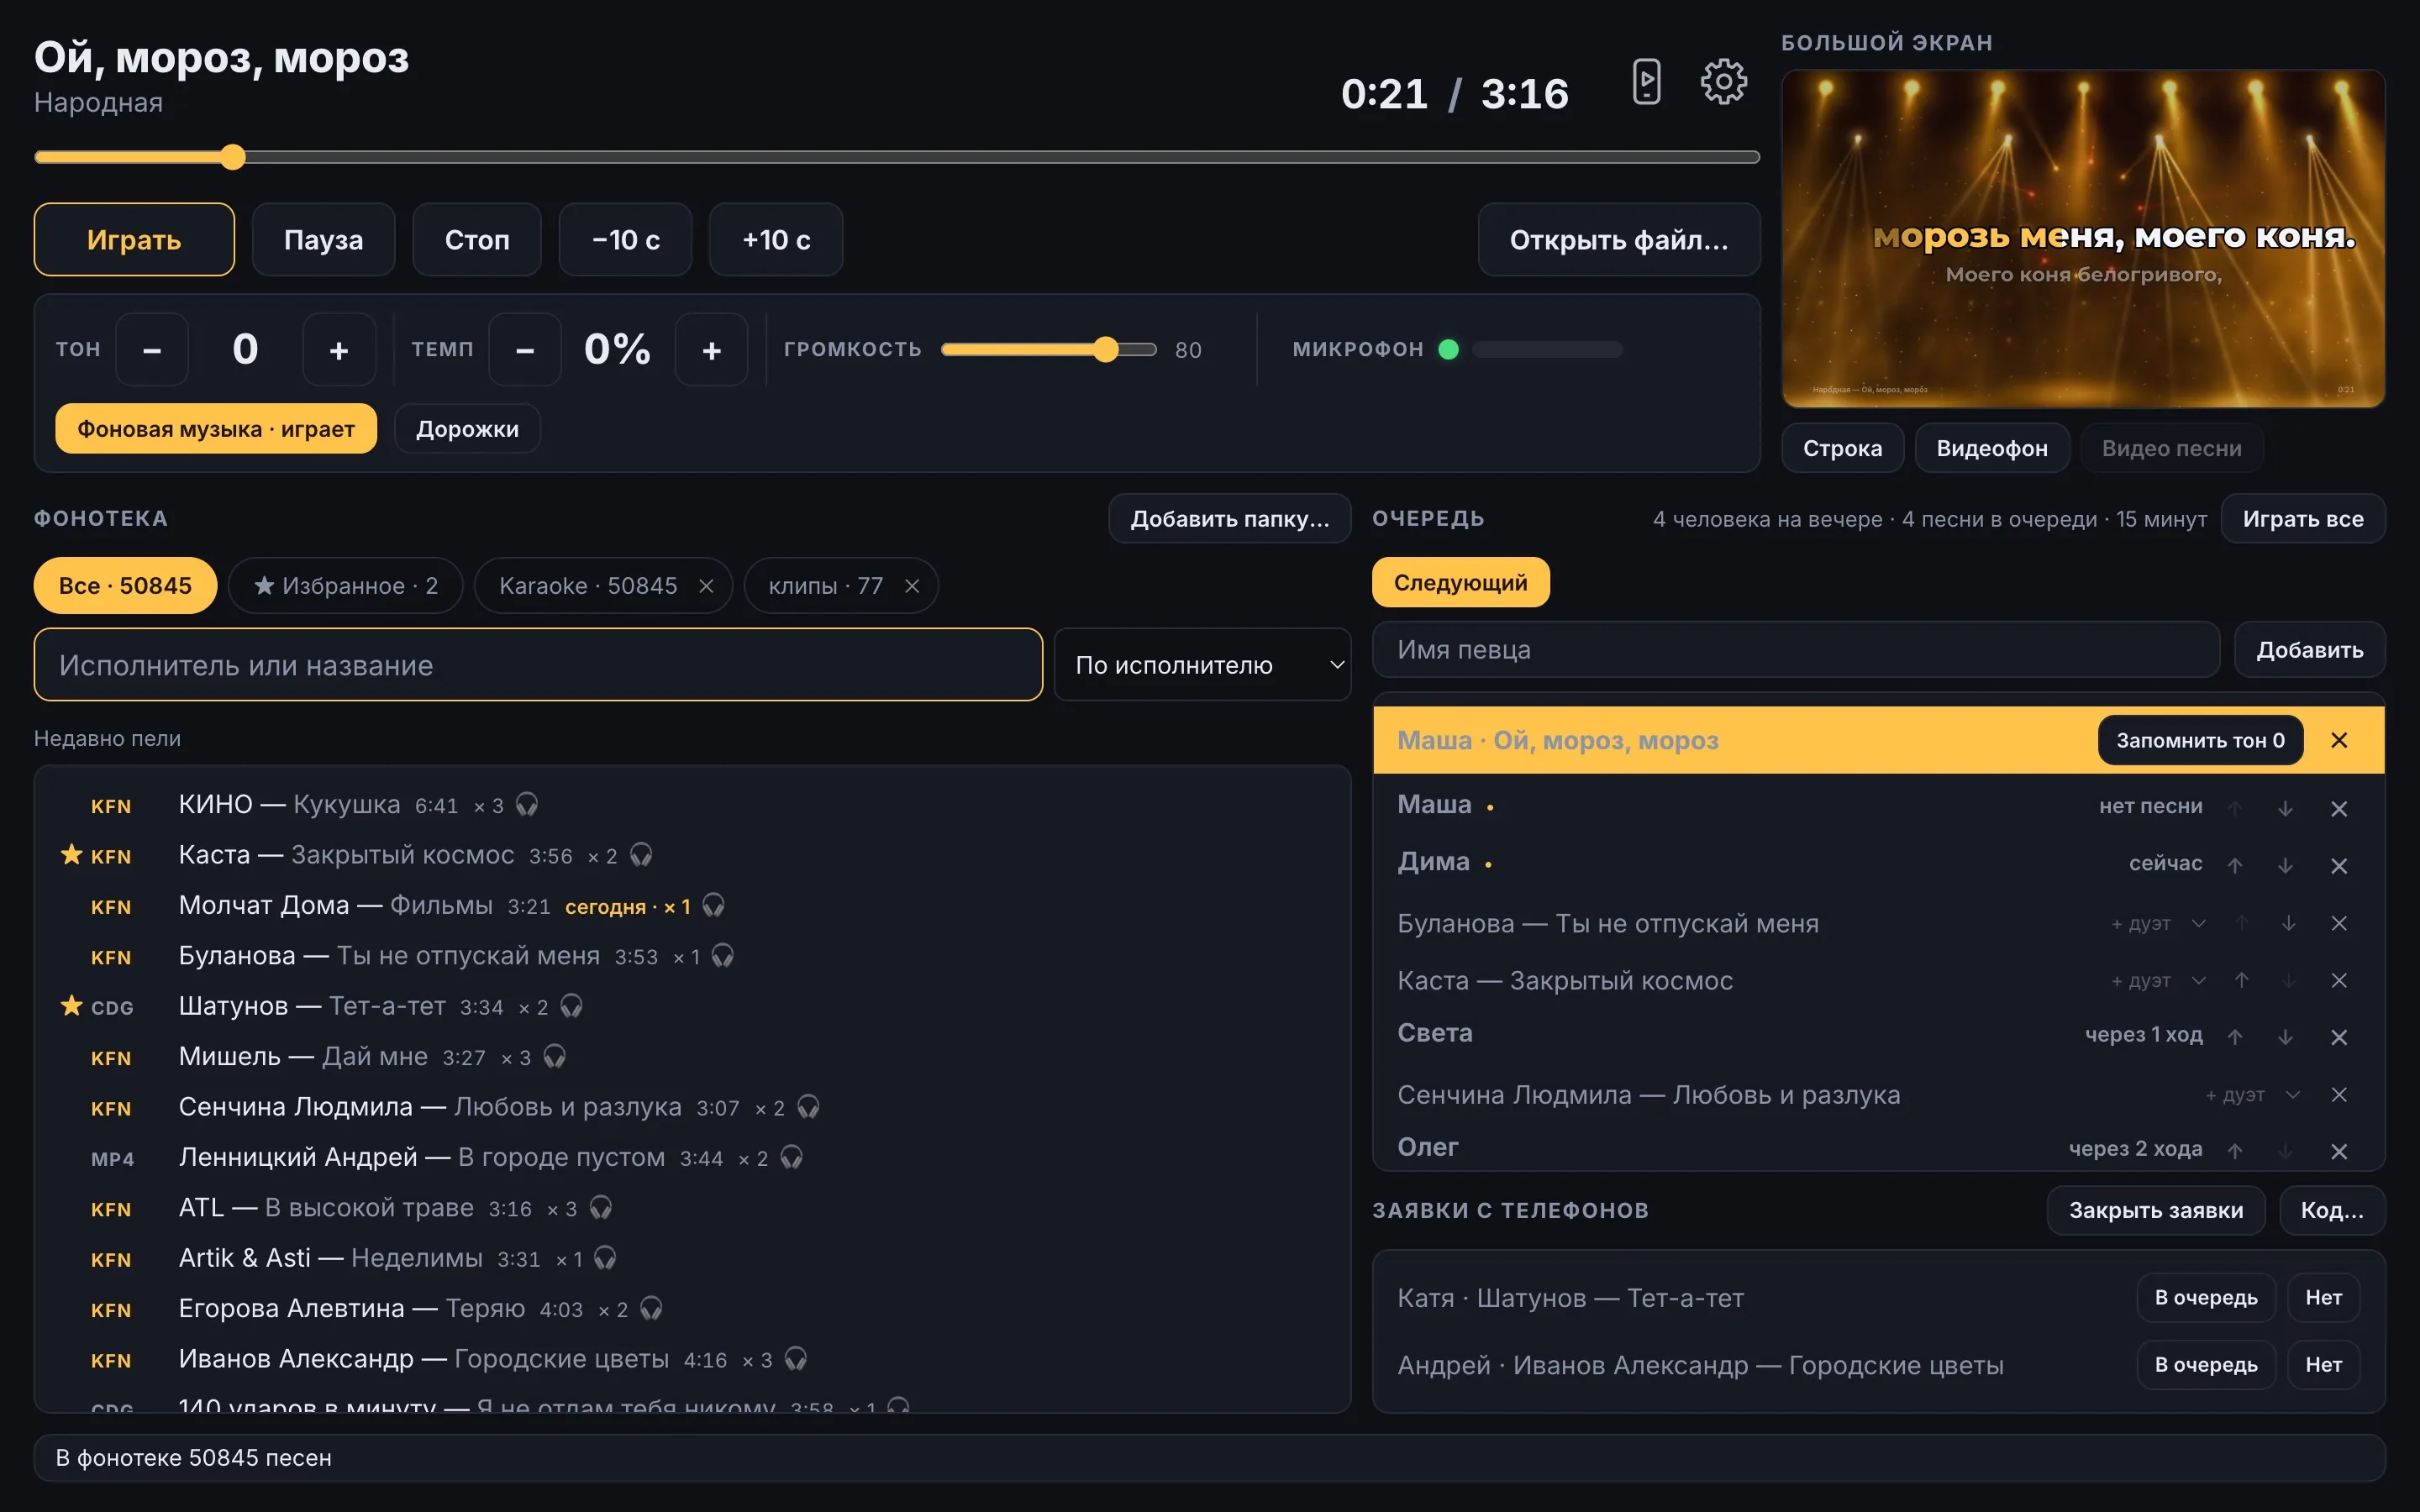Toggle the Следующий queue filter
This screenshot has width=2420, height=1512.
click(1460, 582)
